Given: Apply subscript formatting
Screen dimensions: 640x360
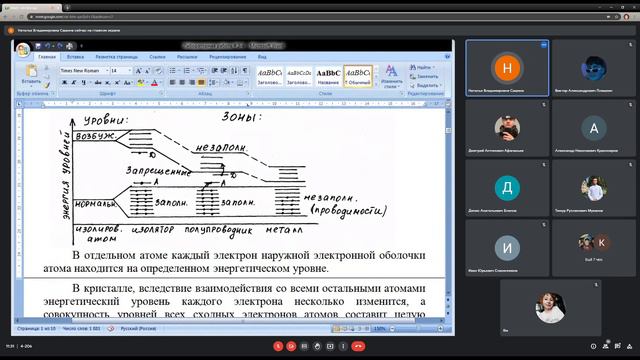Looking at the screenshot, I should point(108,82).
